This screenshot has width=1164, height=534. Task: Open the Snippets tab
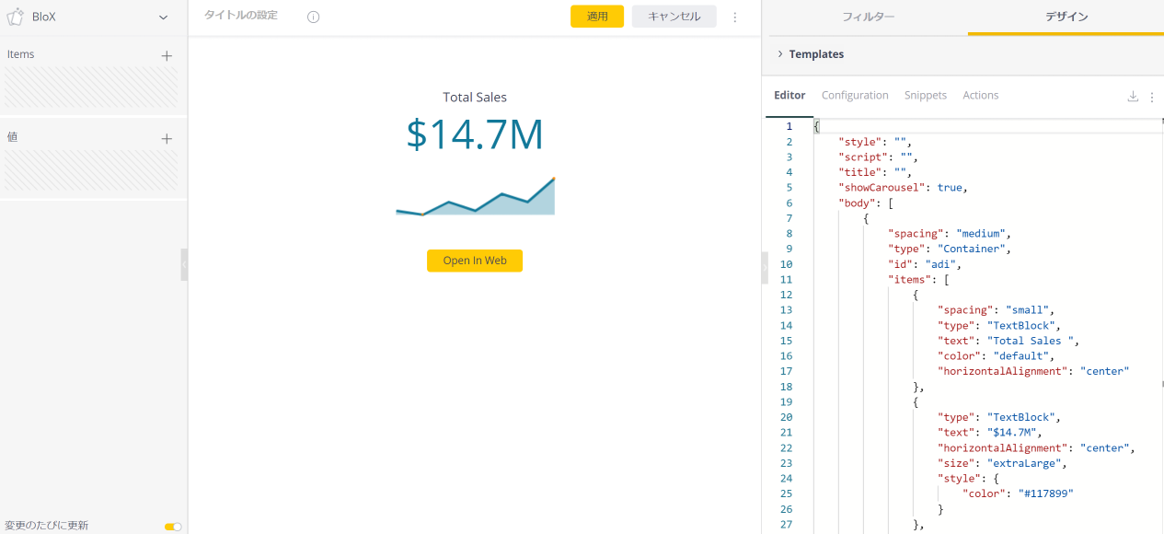coord(925,95)
